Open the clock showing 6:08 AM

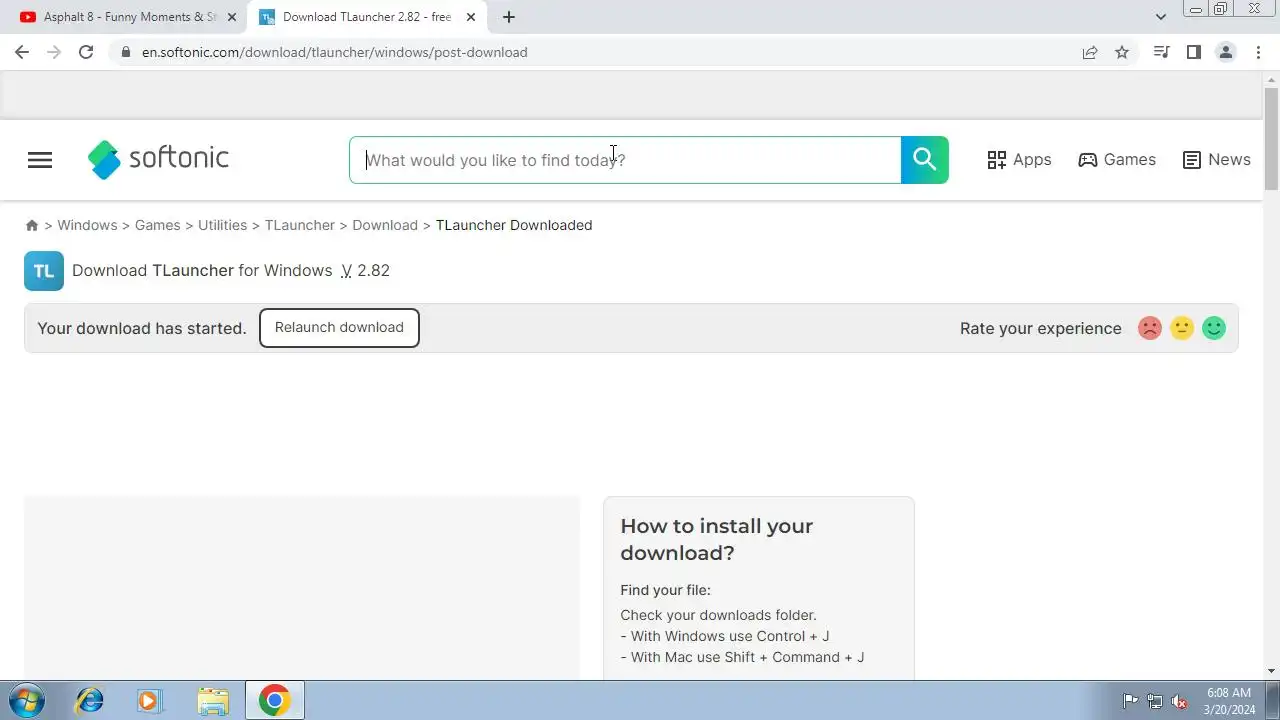pos(1229,700)
